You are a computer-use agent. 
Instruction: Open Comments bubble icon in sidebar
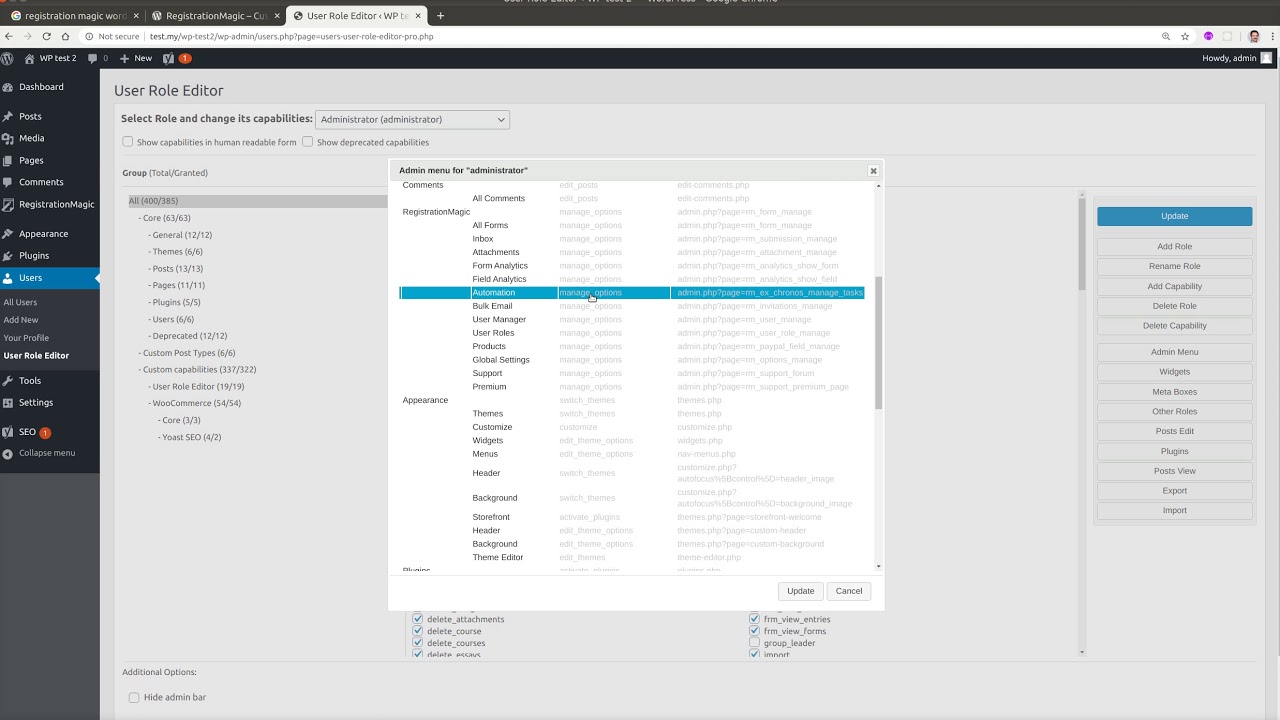[x=8, y=182]
